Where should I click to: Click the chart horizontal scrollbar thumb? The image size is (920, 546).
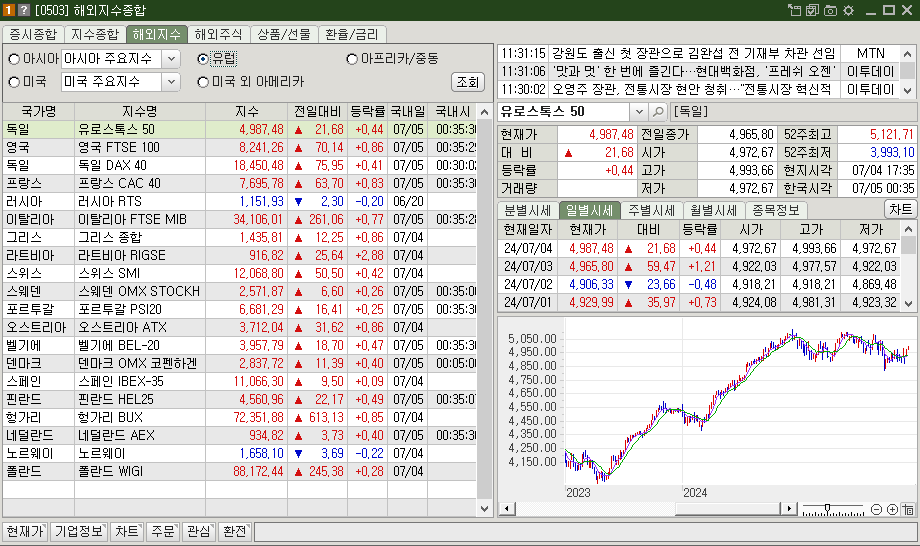(728, 509)
